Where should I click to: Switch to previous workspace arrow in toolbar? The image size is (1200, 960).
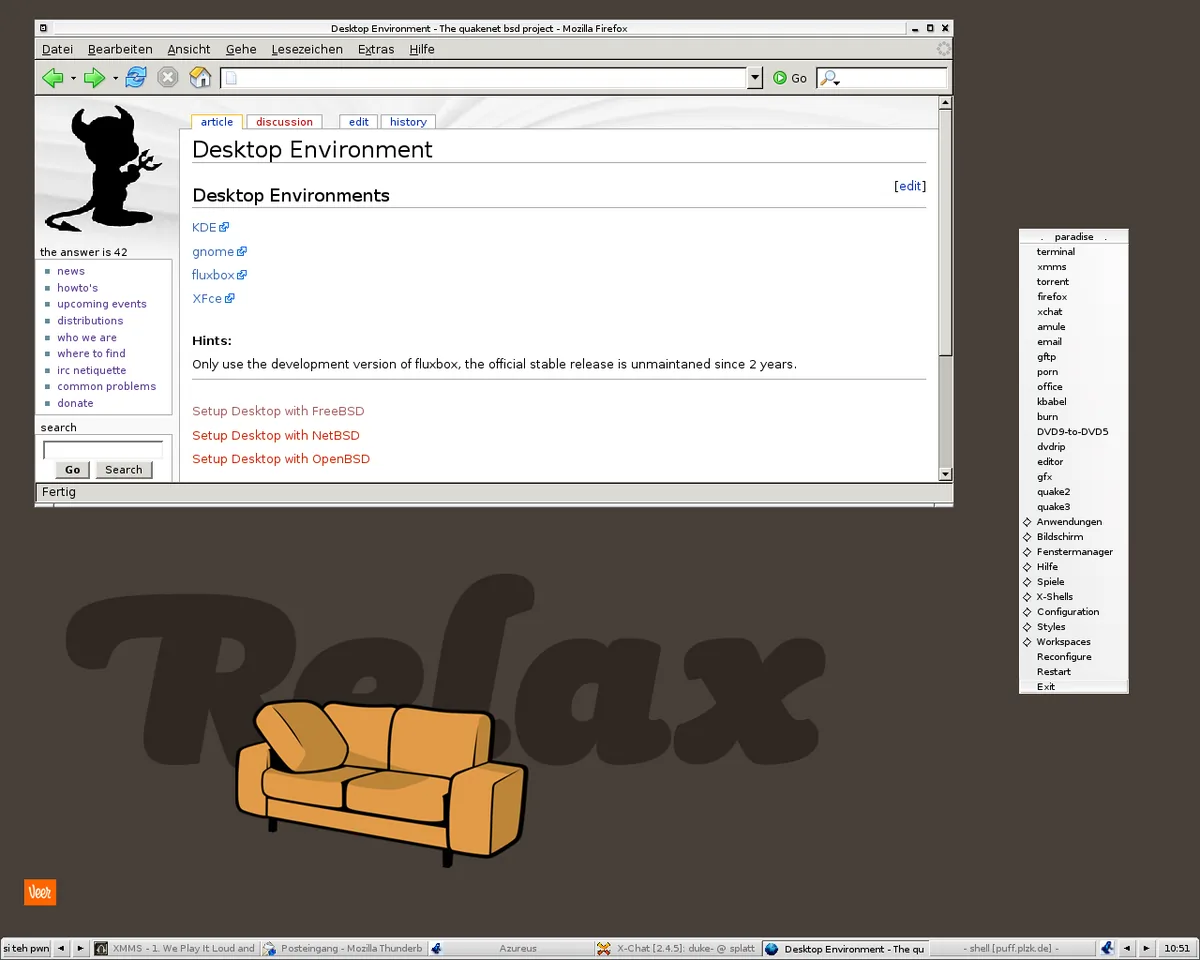tap(61, 948)
